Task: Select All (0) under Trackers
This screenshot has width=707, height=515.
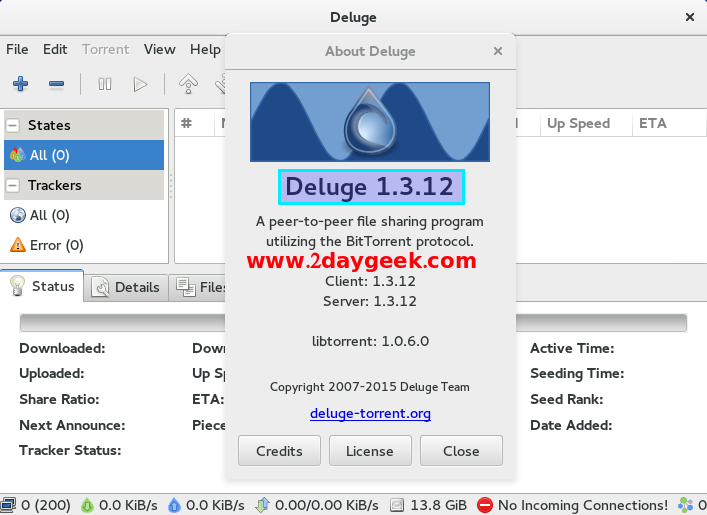Action: click(x=84, y=215)
